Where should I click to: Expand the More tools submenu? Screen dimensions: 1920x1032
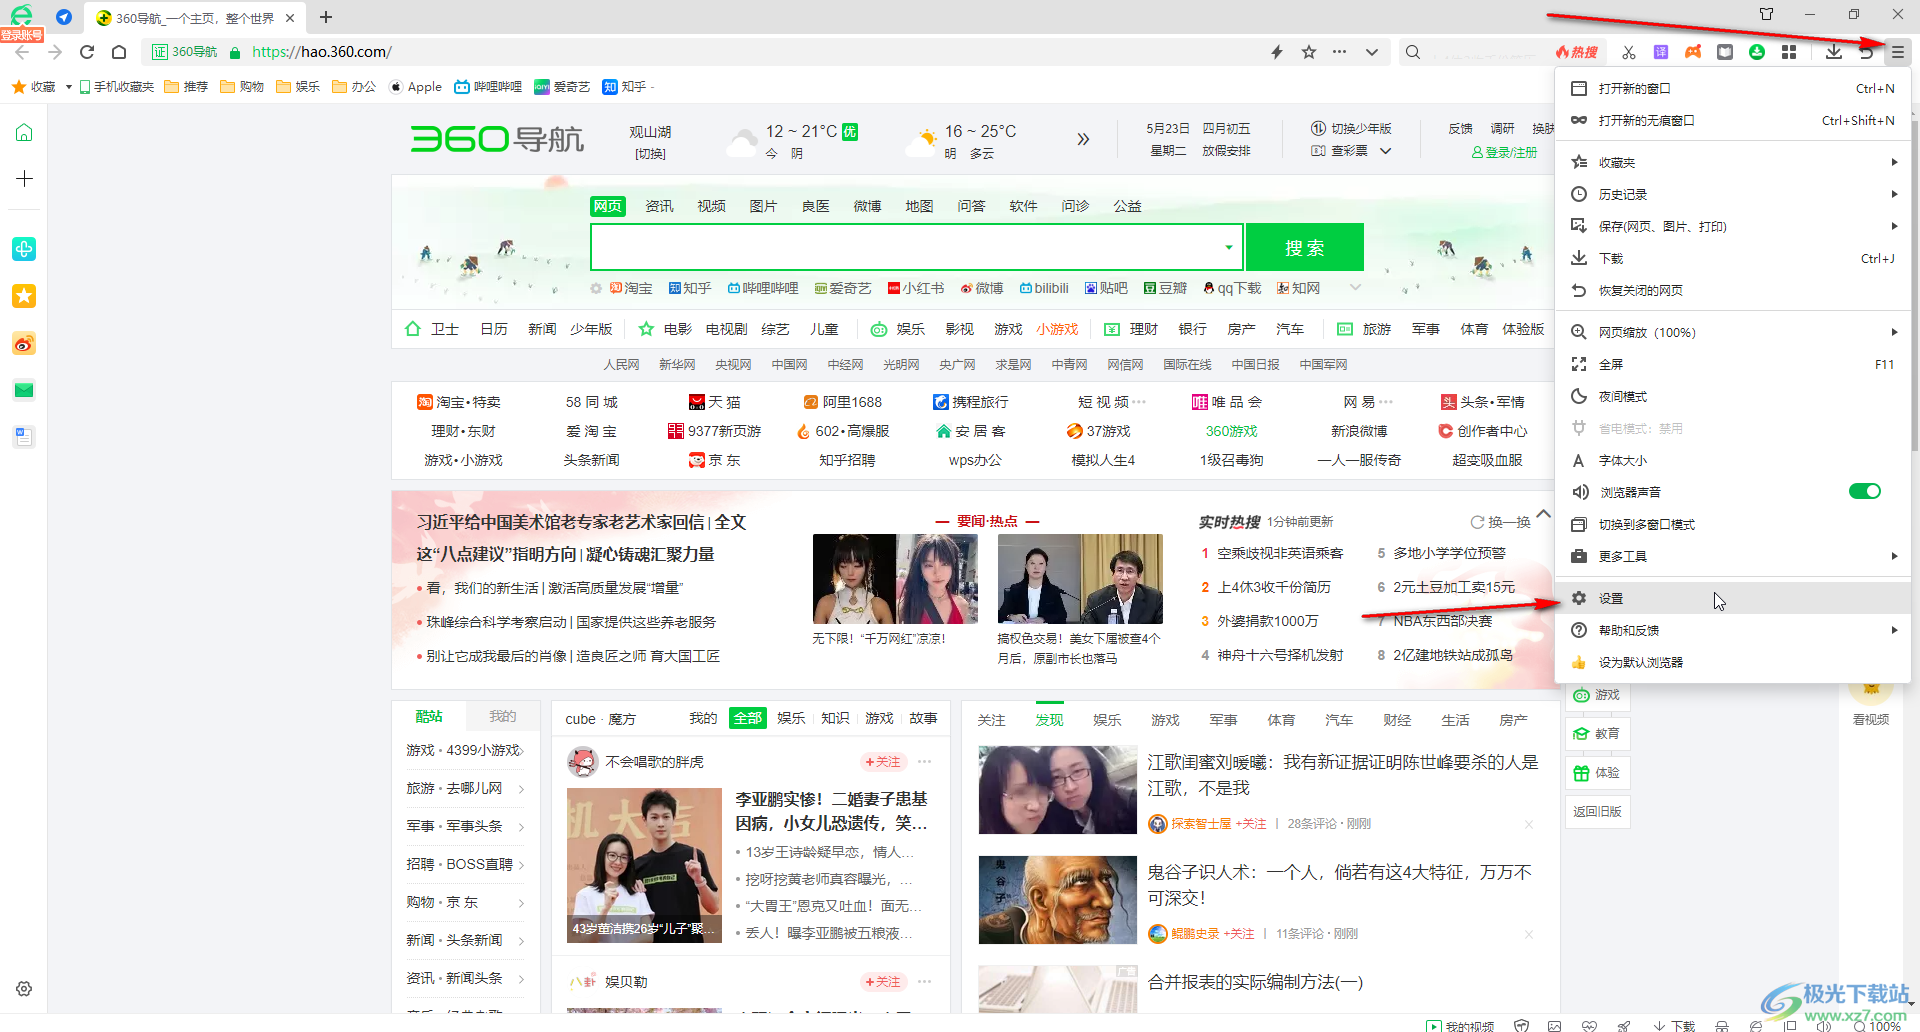1733,556
